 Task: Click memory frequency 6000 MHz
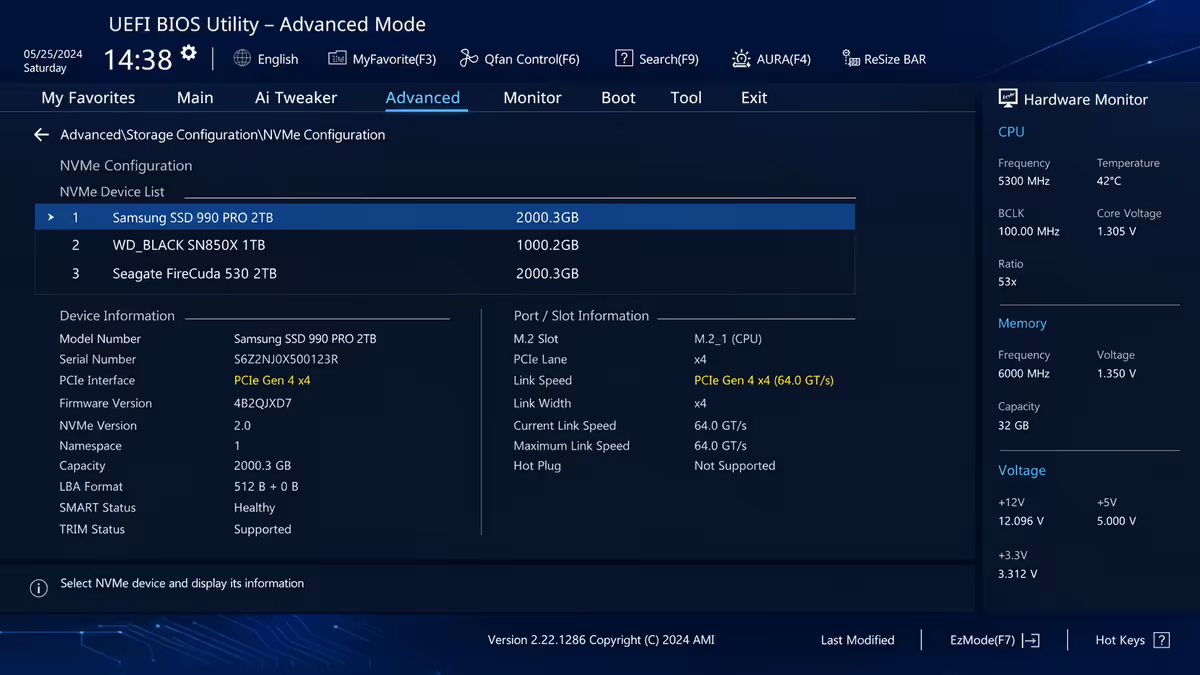click(x=1024, y=373)
